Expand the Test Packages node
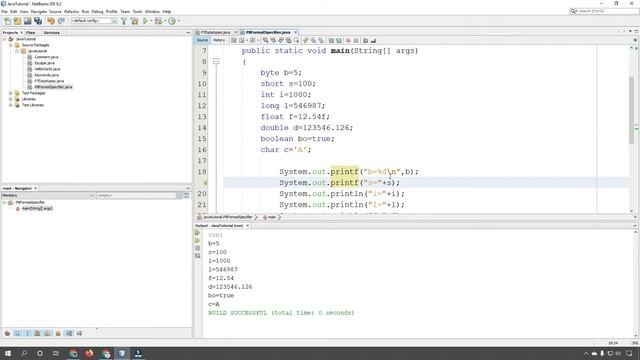 [11, 93]
